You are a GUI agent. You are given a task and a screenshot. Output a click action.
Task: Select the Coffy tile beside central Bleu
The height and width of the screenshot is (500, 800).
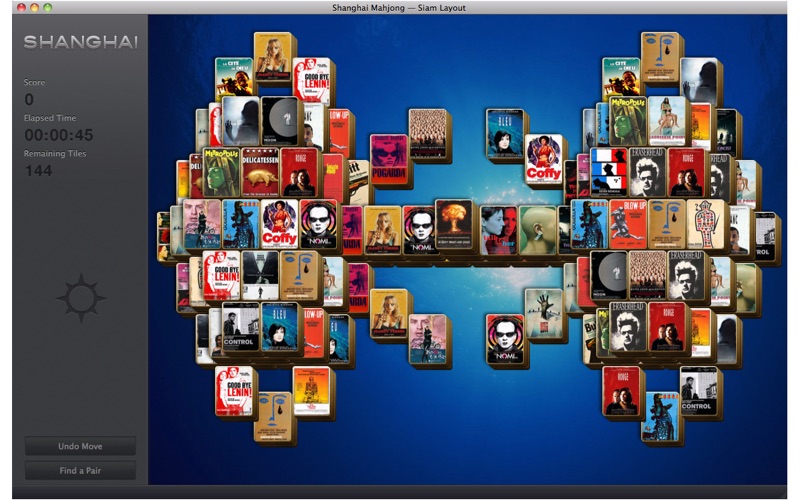click(543, 159)
